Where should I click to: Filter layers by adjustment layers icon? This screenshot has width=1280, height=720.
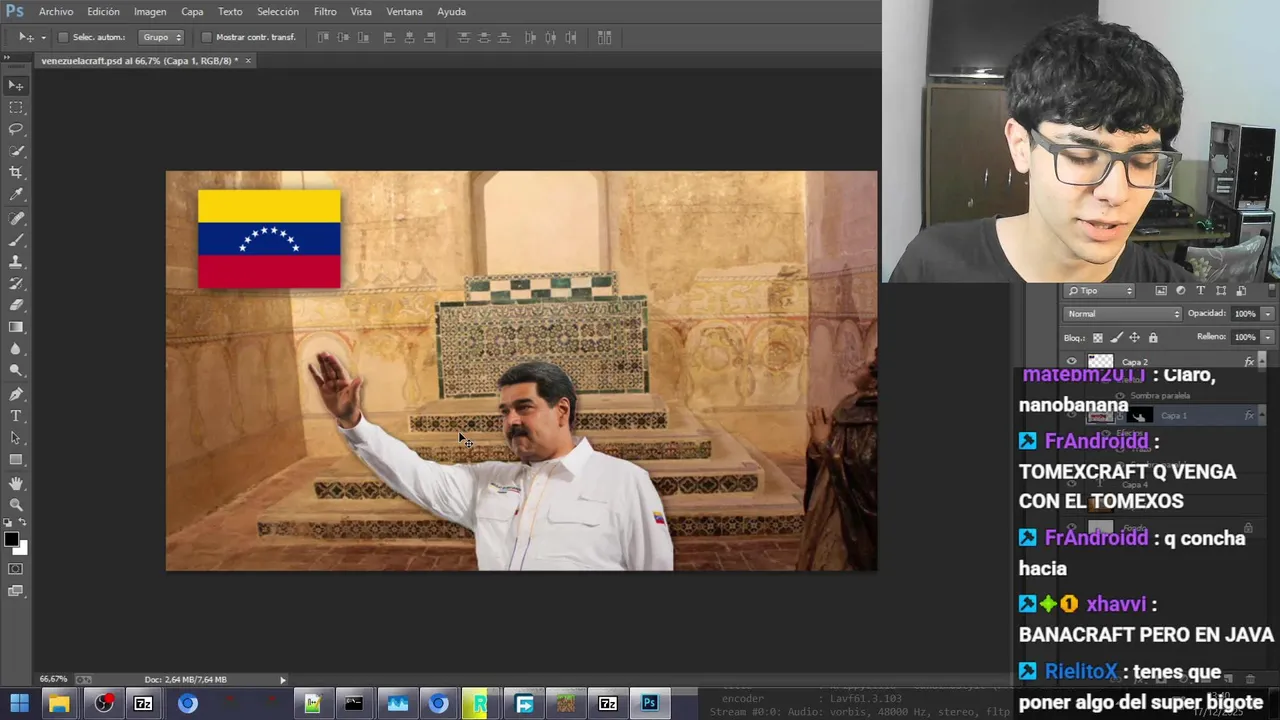[x=1181, y=291]
